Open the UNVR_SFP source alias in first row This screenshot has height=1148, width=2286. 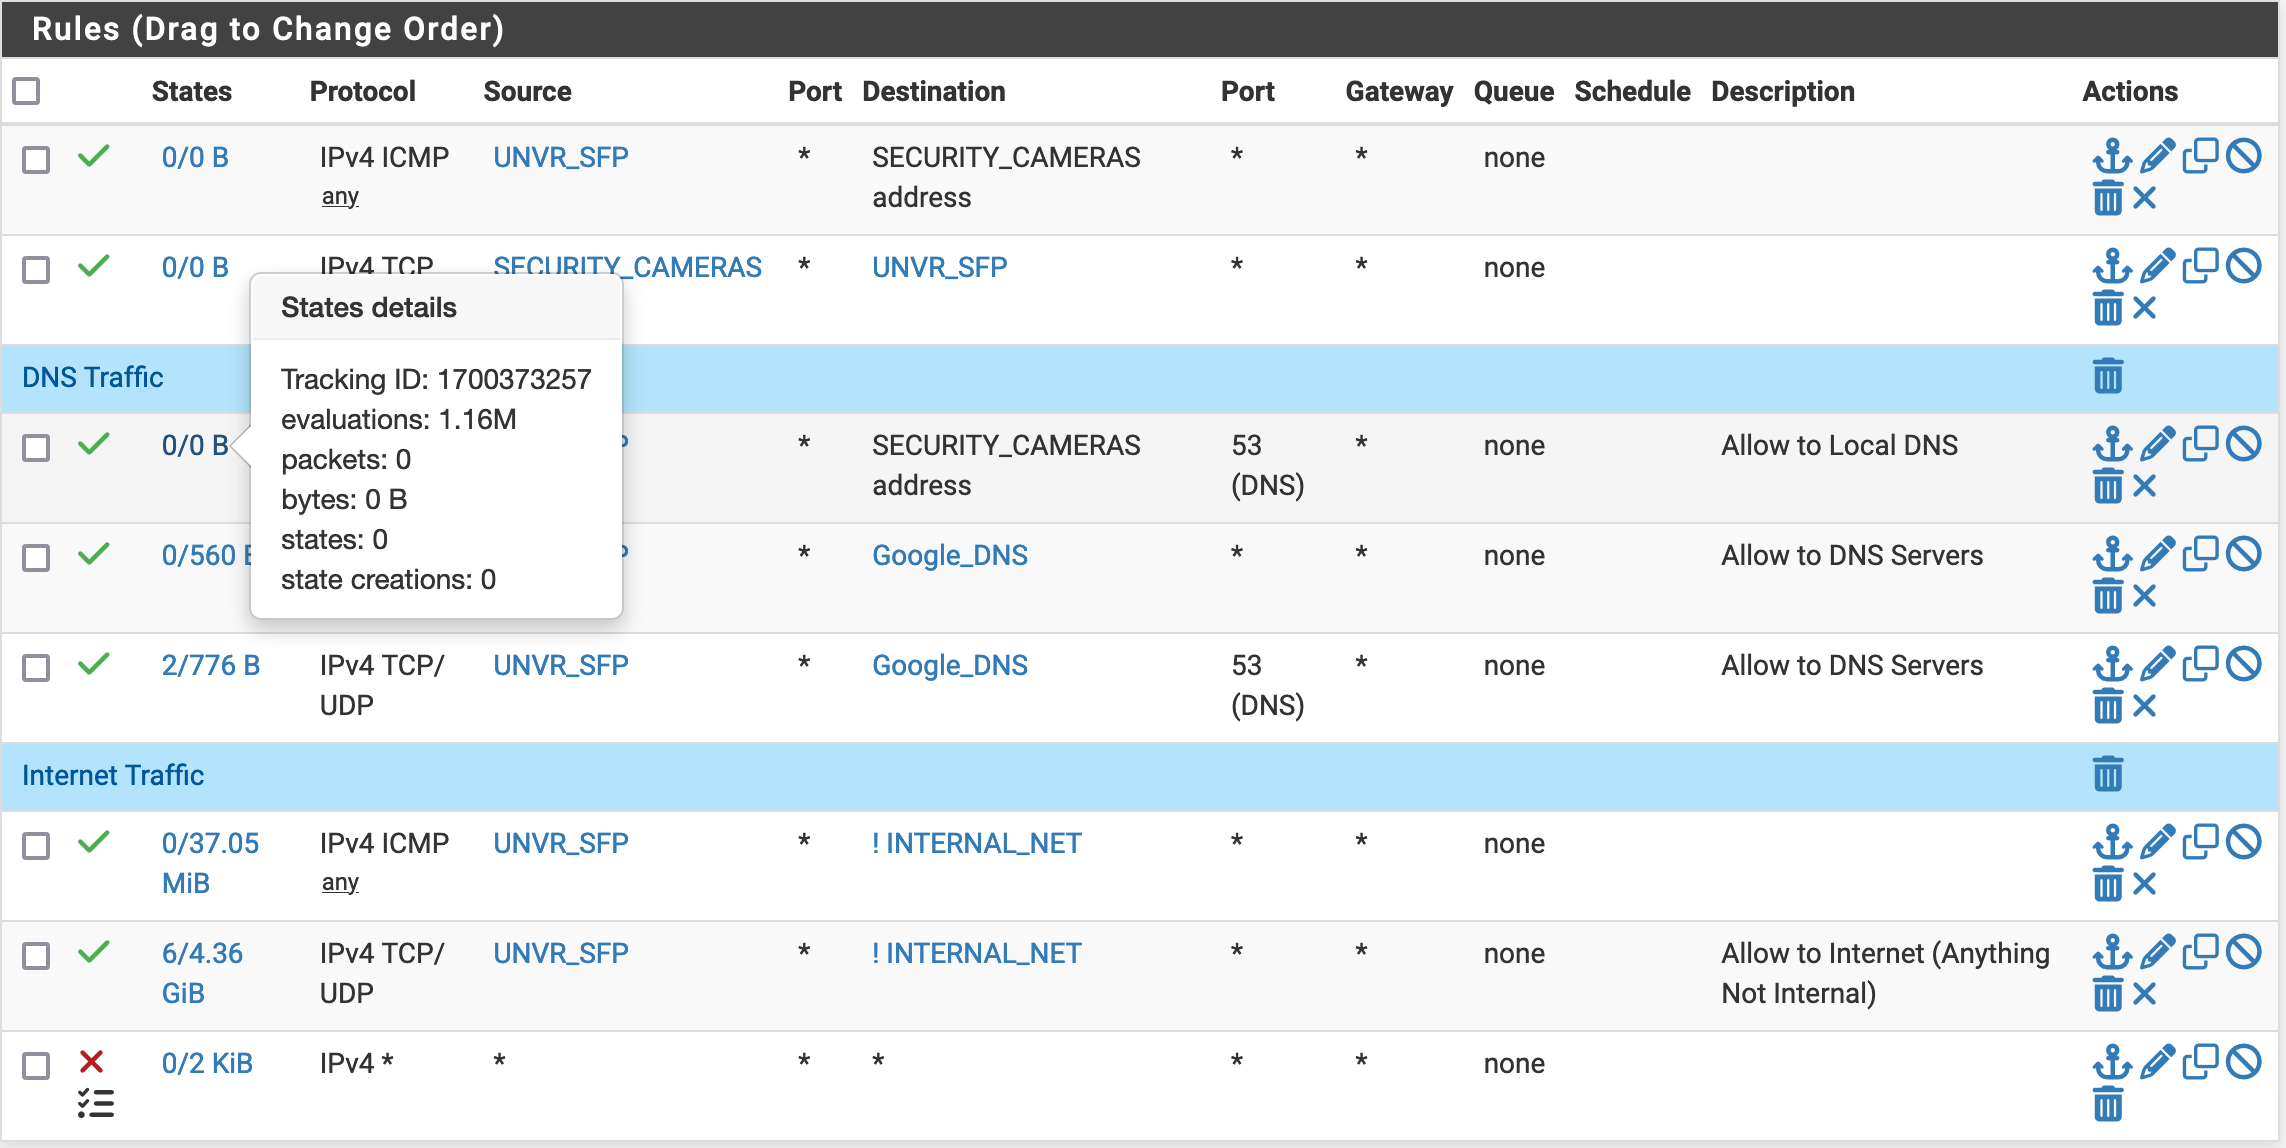560,157
